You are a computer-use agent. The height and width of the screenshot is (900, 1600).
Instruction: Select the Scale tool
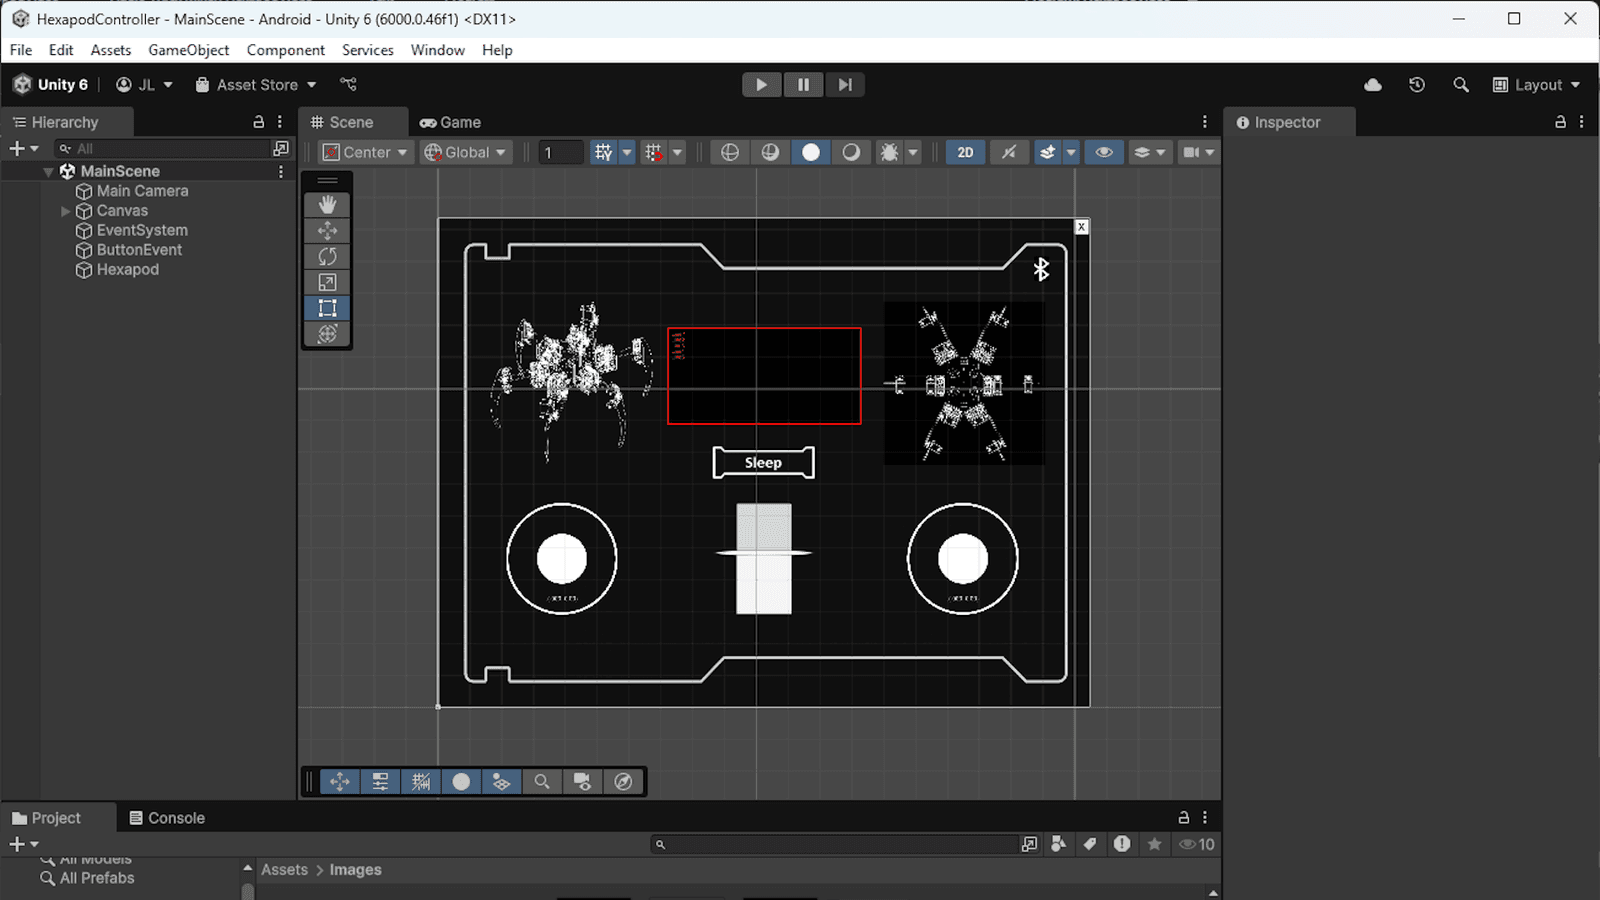[327, 282]
